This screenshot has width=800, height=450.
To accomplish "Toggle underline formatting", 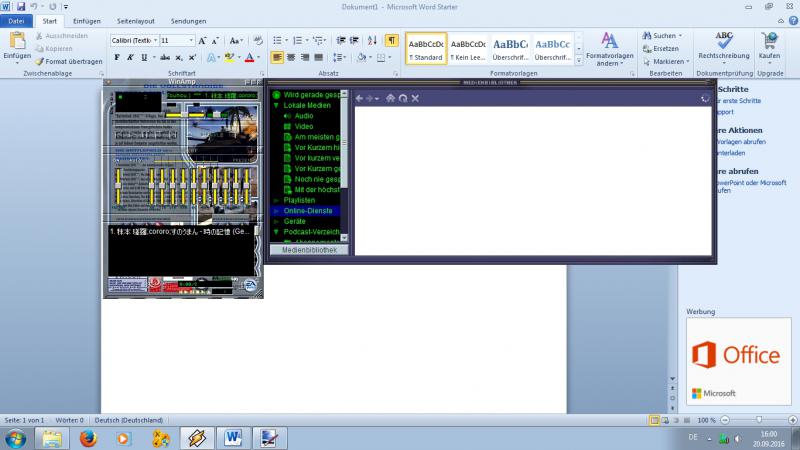I will pyautogui.click(x=144, y=58).
